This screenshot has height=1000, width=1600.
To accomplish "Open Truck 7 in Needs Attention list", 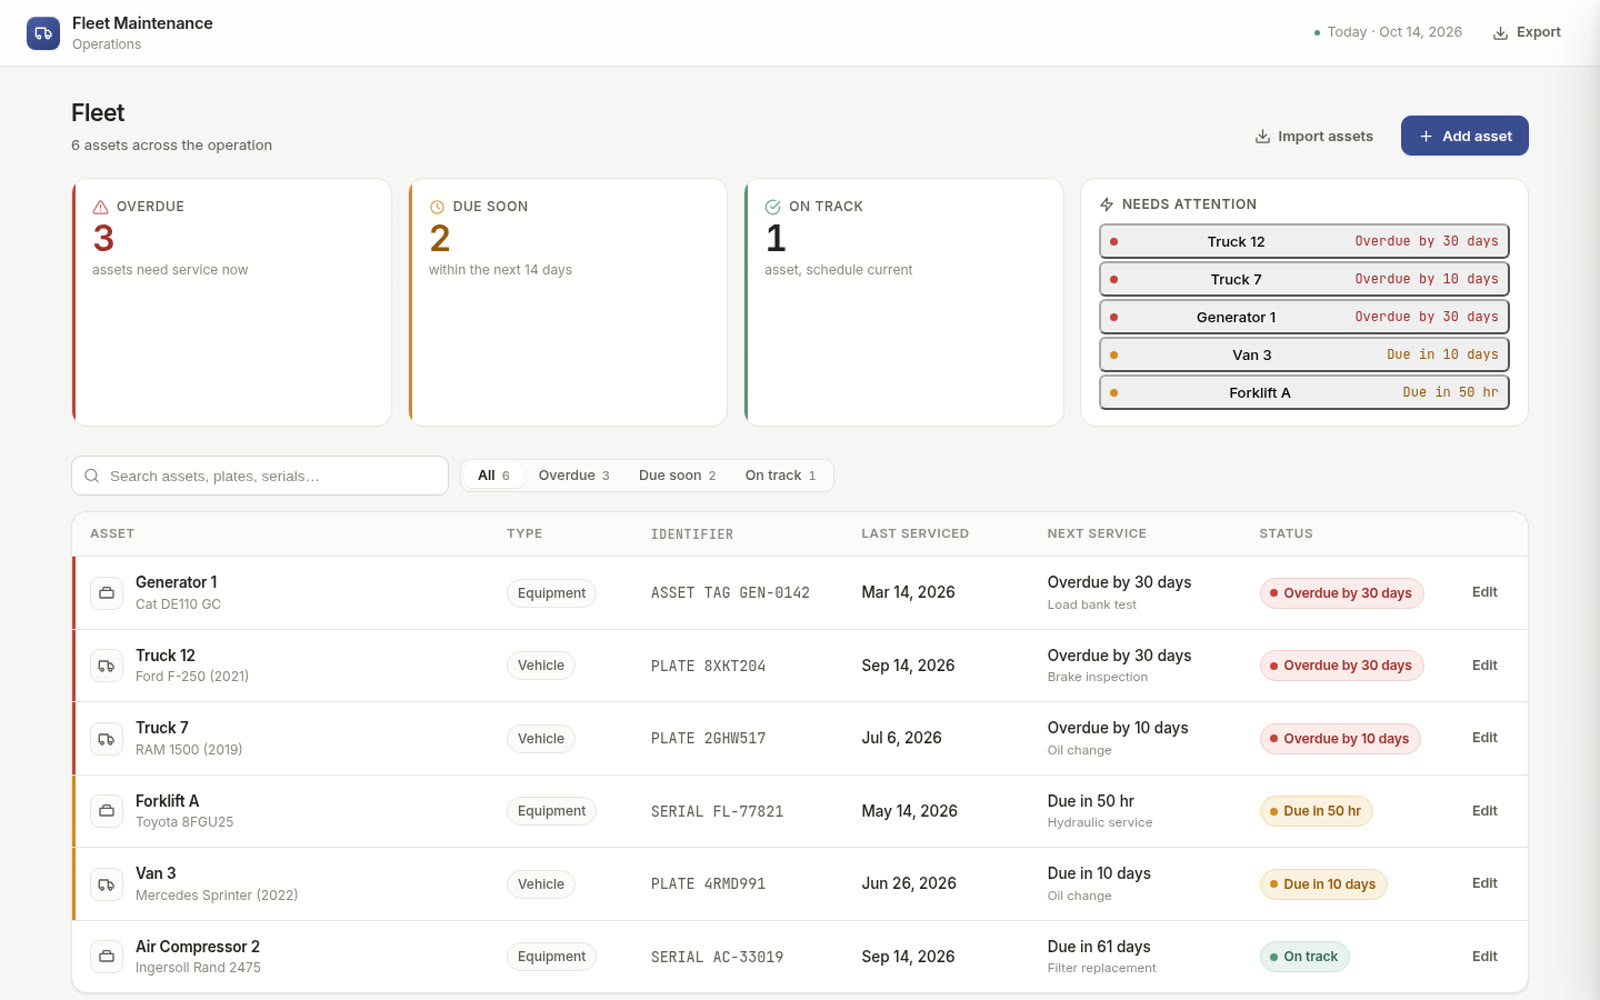I will click(1304, 279).
